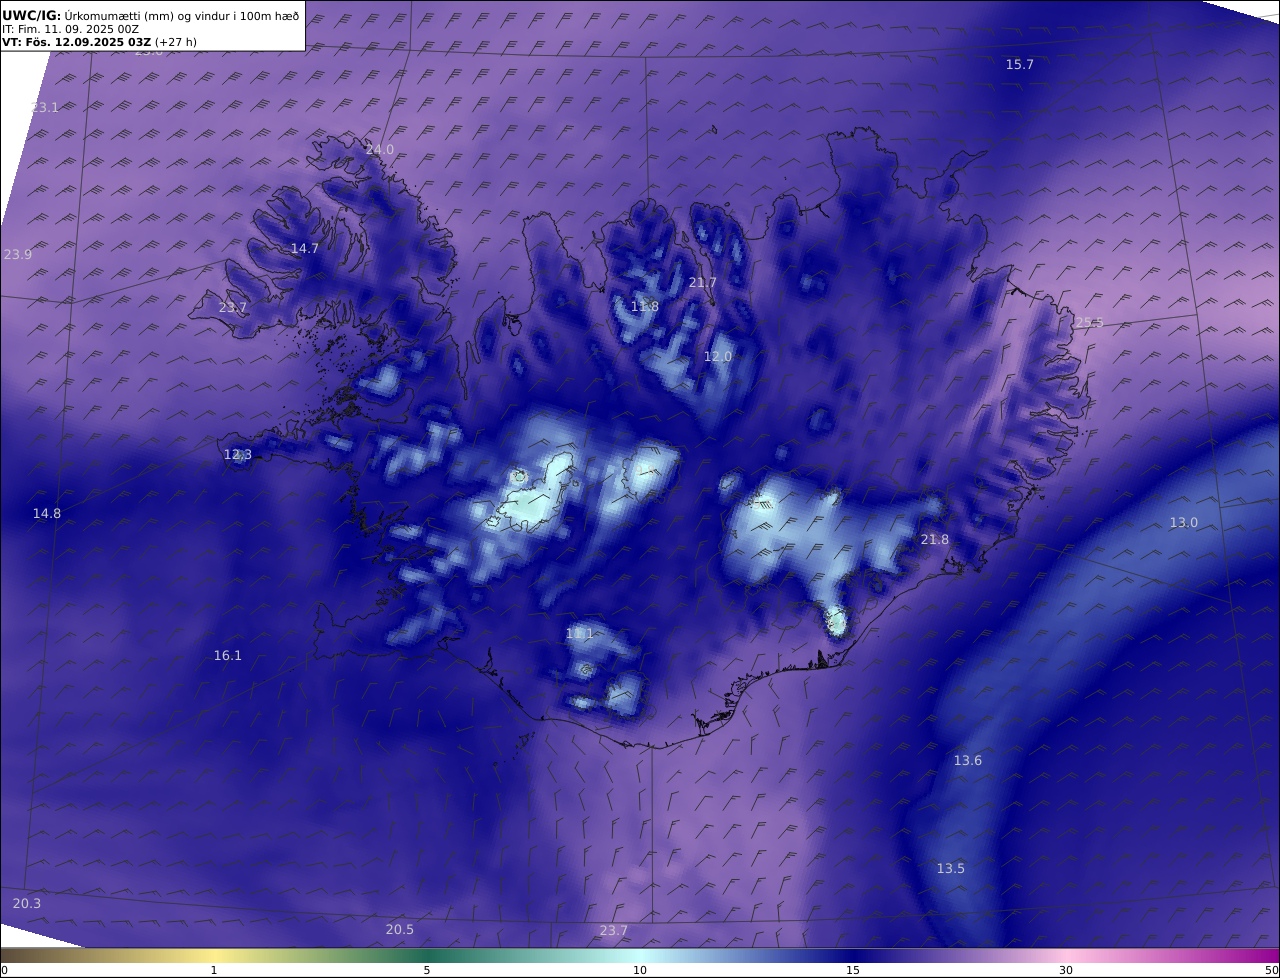Click the 12.0 value label

(717, 357)
